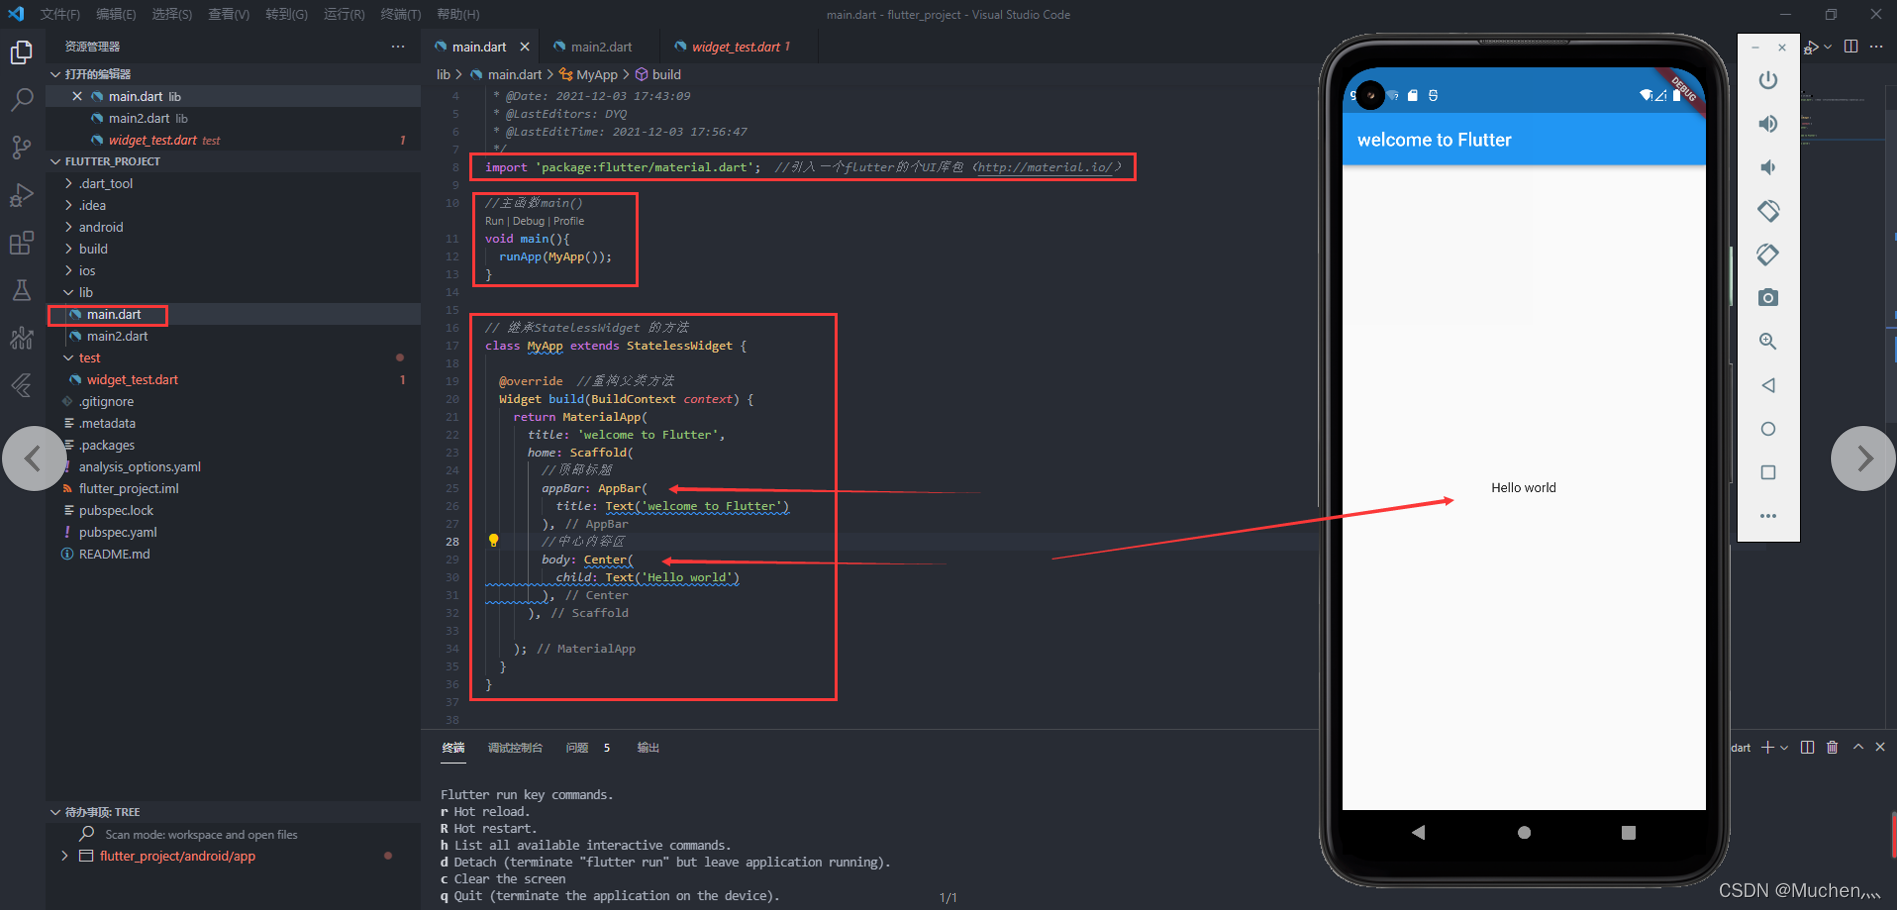Image resolution: width=1897 pixels, height=910 pixels.
Task: Open the Explorer view in activity bar
Action: click(x=21, y=52)
